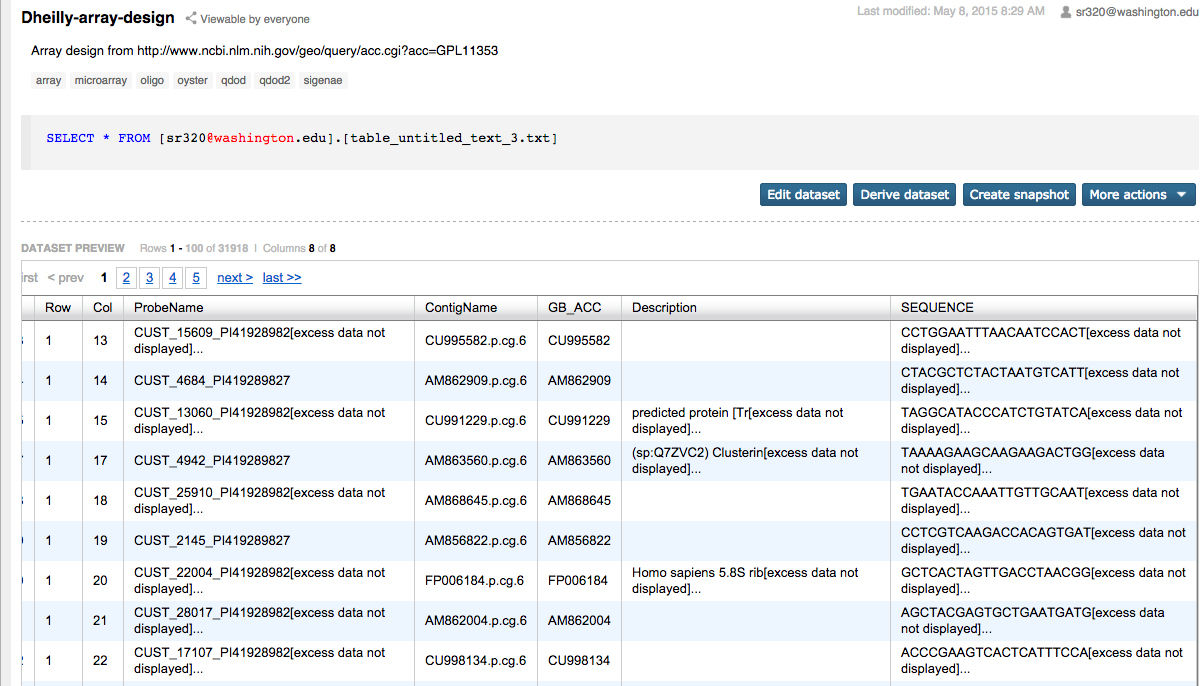
Task: Click the Edit dataset button
Action: click(x=803, y=194)
